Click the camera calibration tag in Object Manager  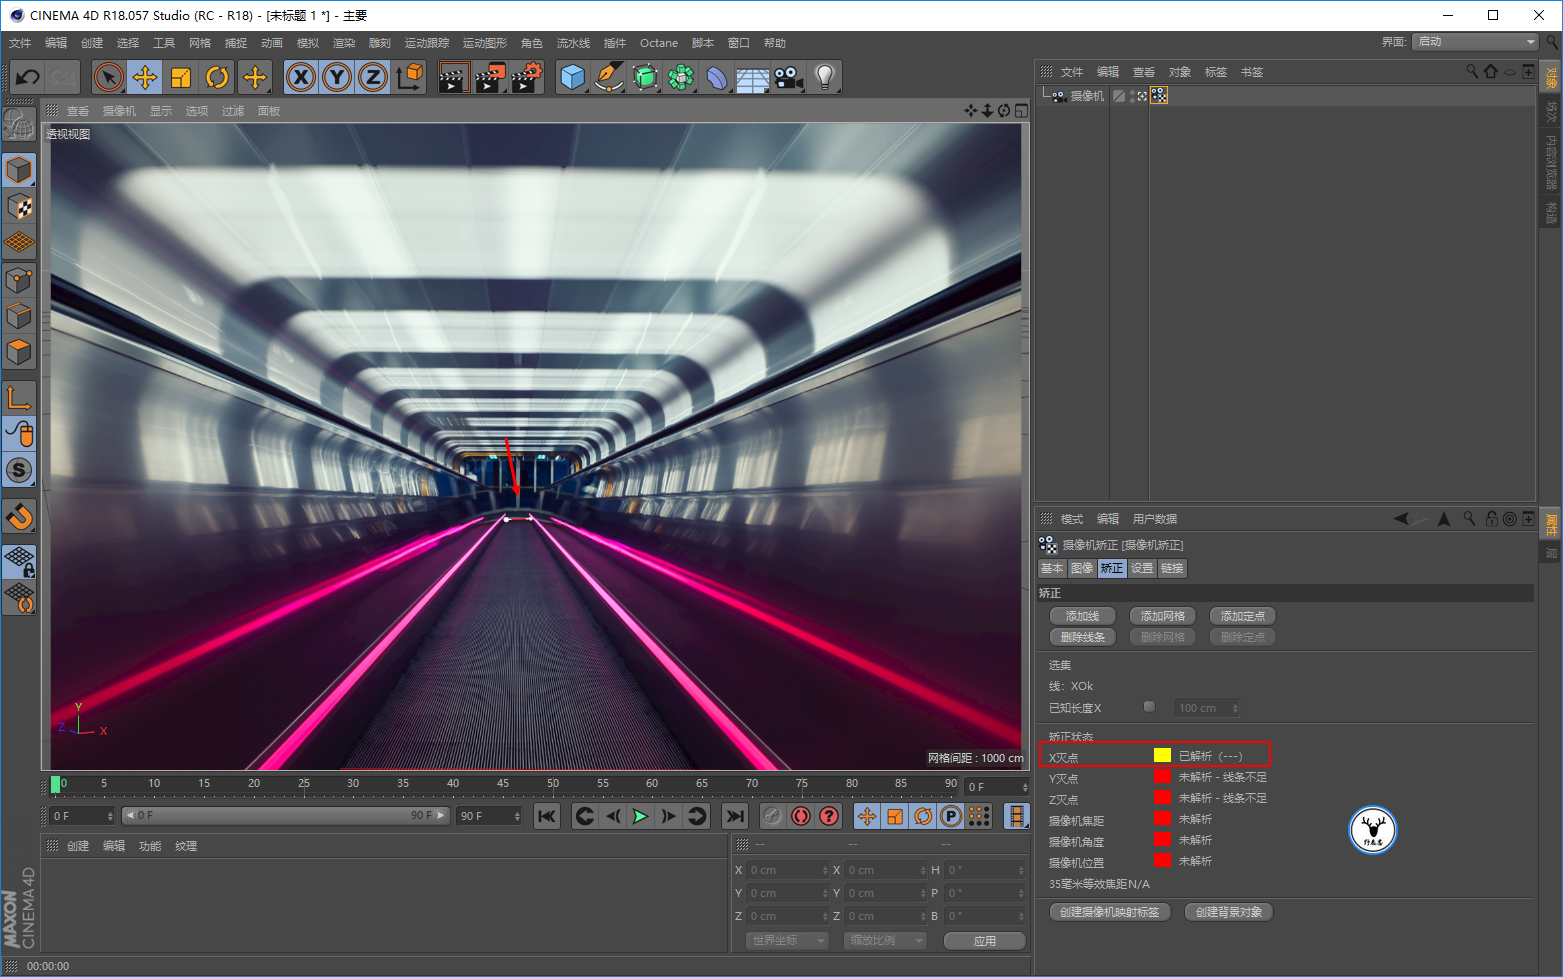click(1159, 96)
